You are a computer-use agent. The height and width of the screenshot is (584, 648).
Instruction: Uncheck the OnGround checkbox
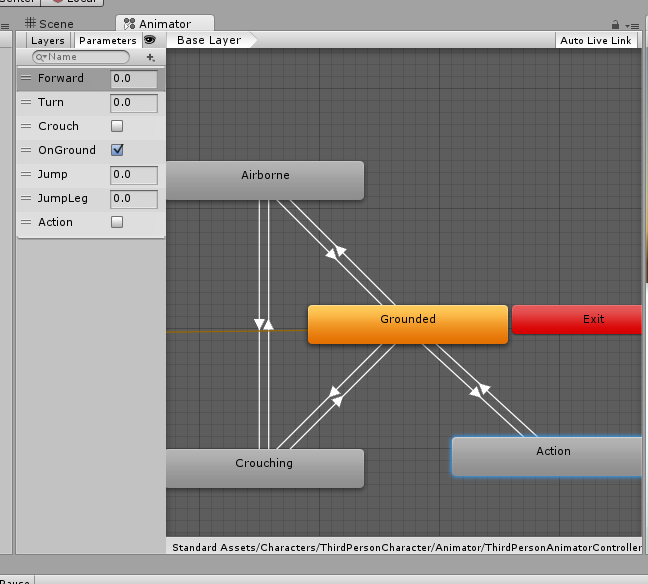coord(117,150)
